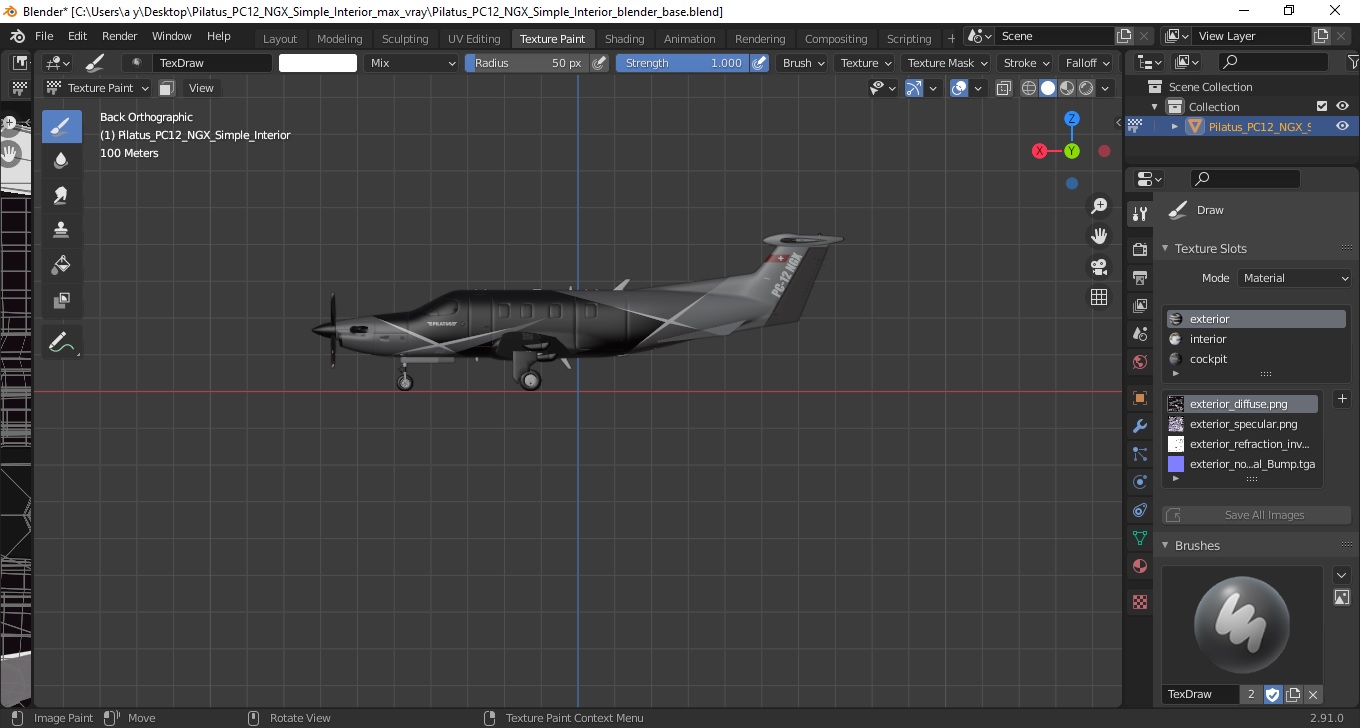
Task: Toggle fake user shield for TexDraw
Action: pos(1273,694)
